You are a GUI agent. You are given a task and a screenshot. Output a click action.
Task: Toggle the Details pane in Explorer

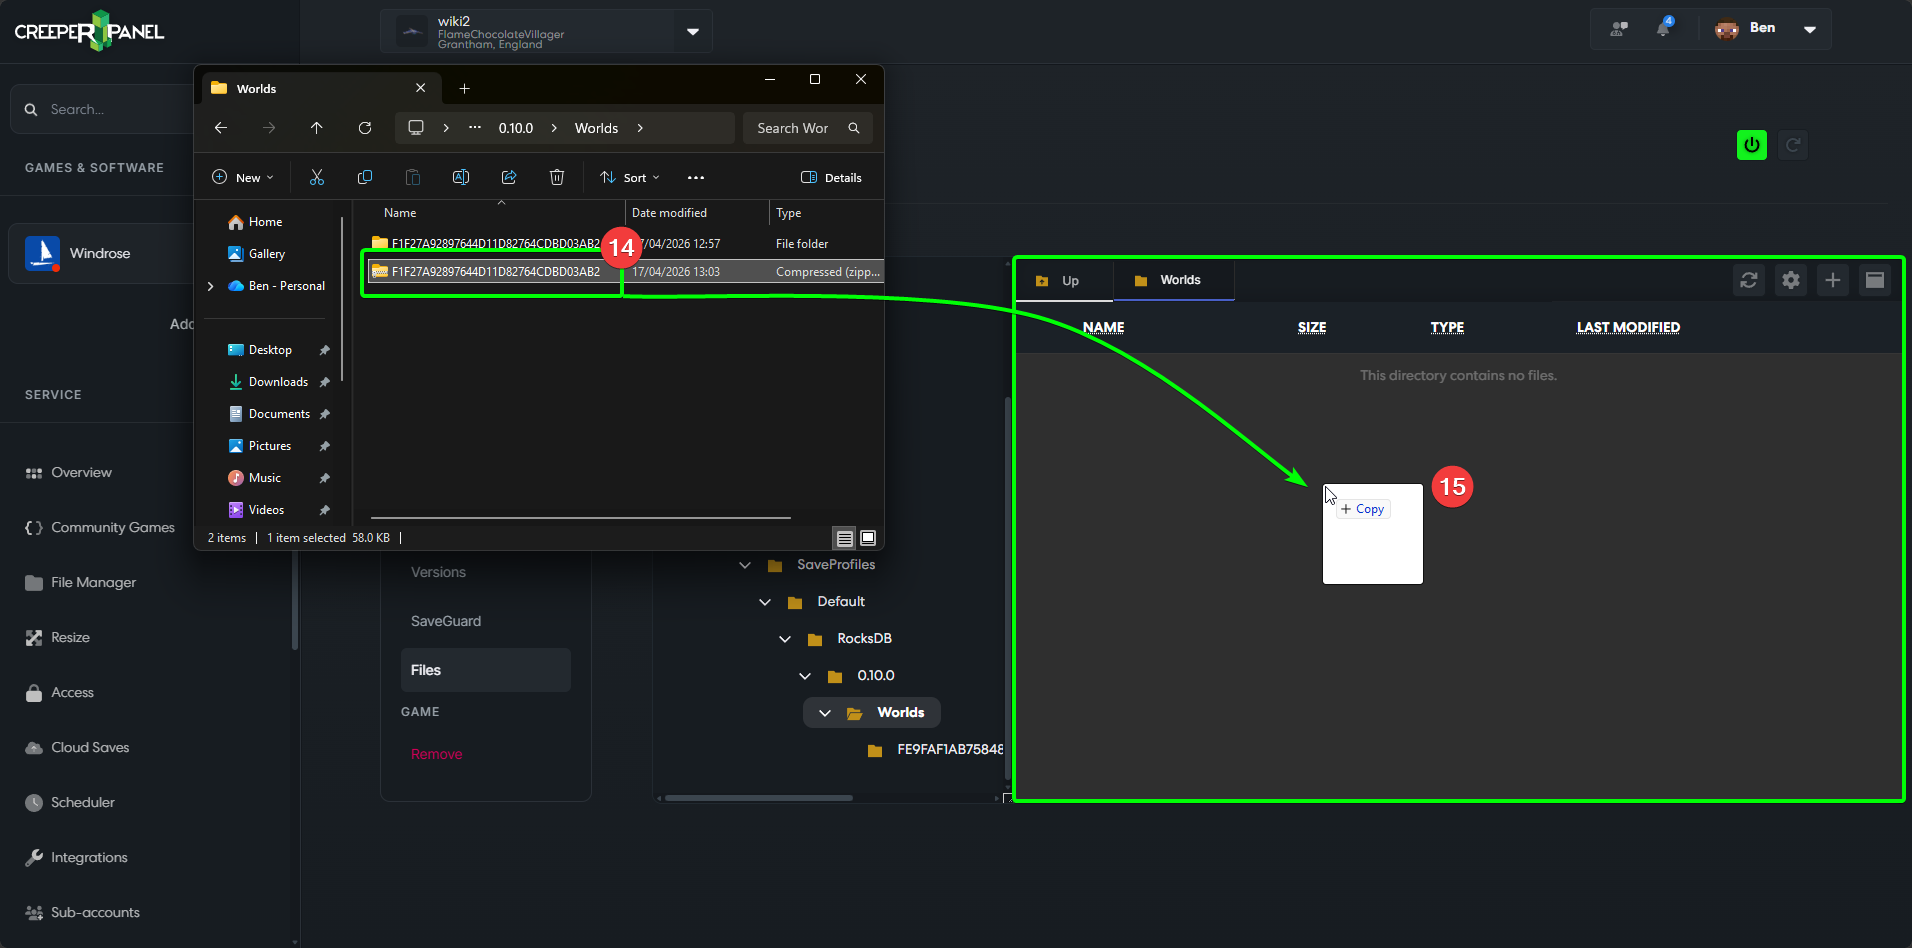831,178
